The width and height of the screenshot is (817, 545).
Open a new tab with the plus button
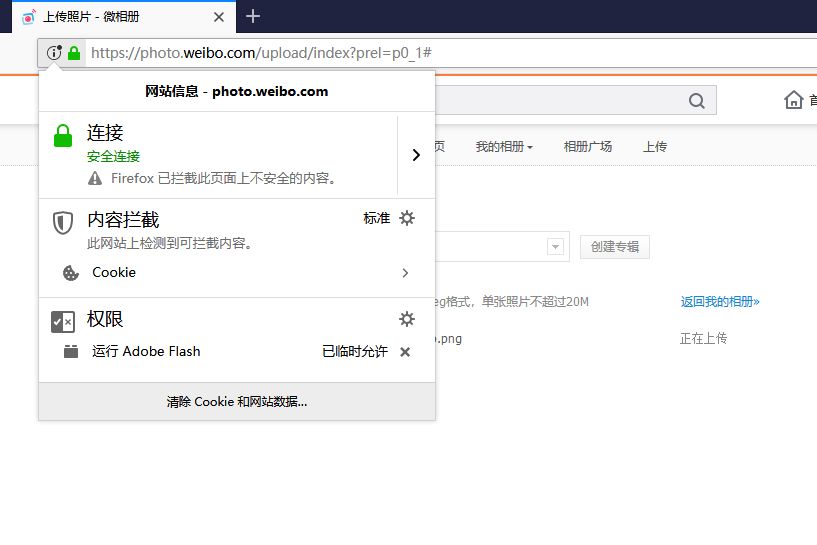click(253, 17)
